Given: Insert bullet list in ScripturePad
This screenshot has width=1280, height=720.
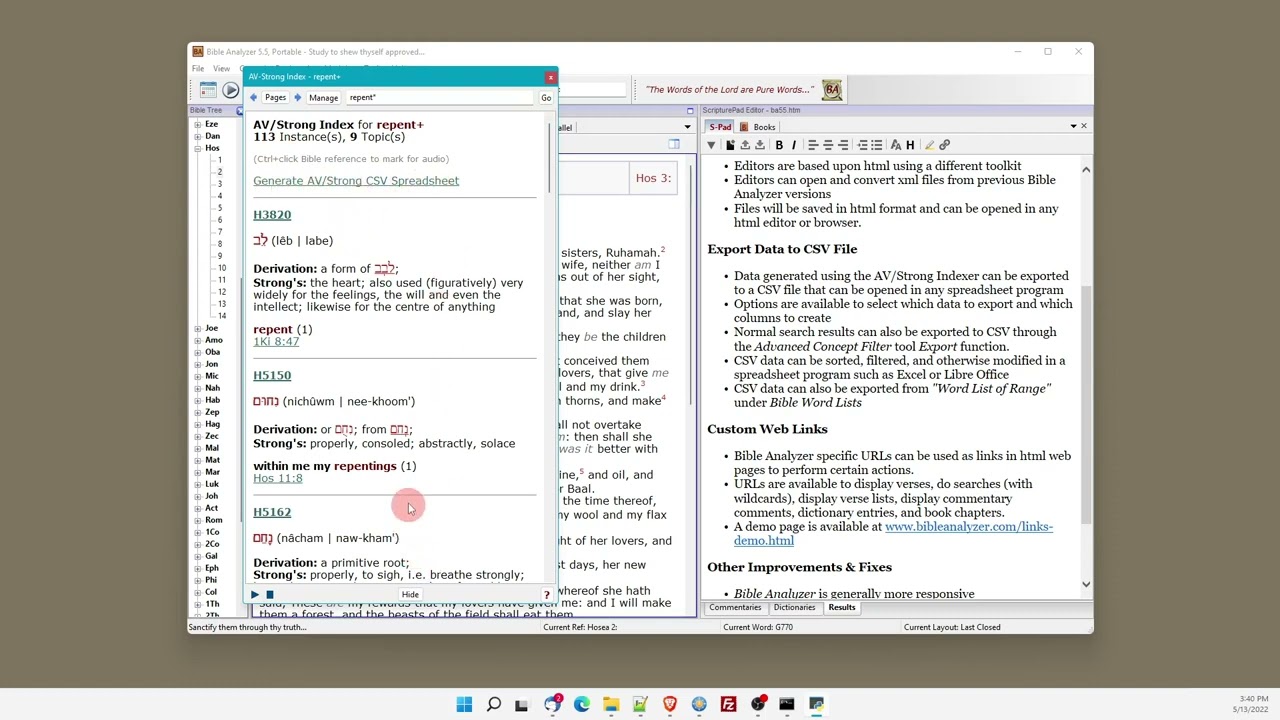Looking at the screenshot, I should (x=876, y=145).
